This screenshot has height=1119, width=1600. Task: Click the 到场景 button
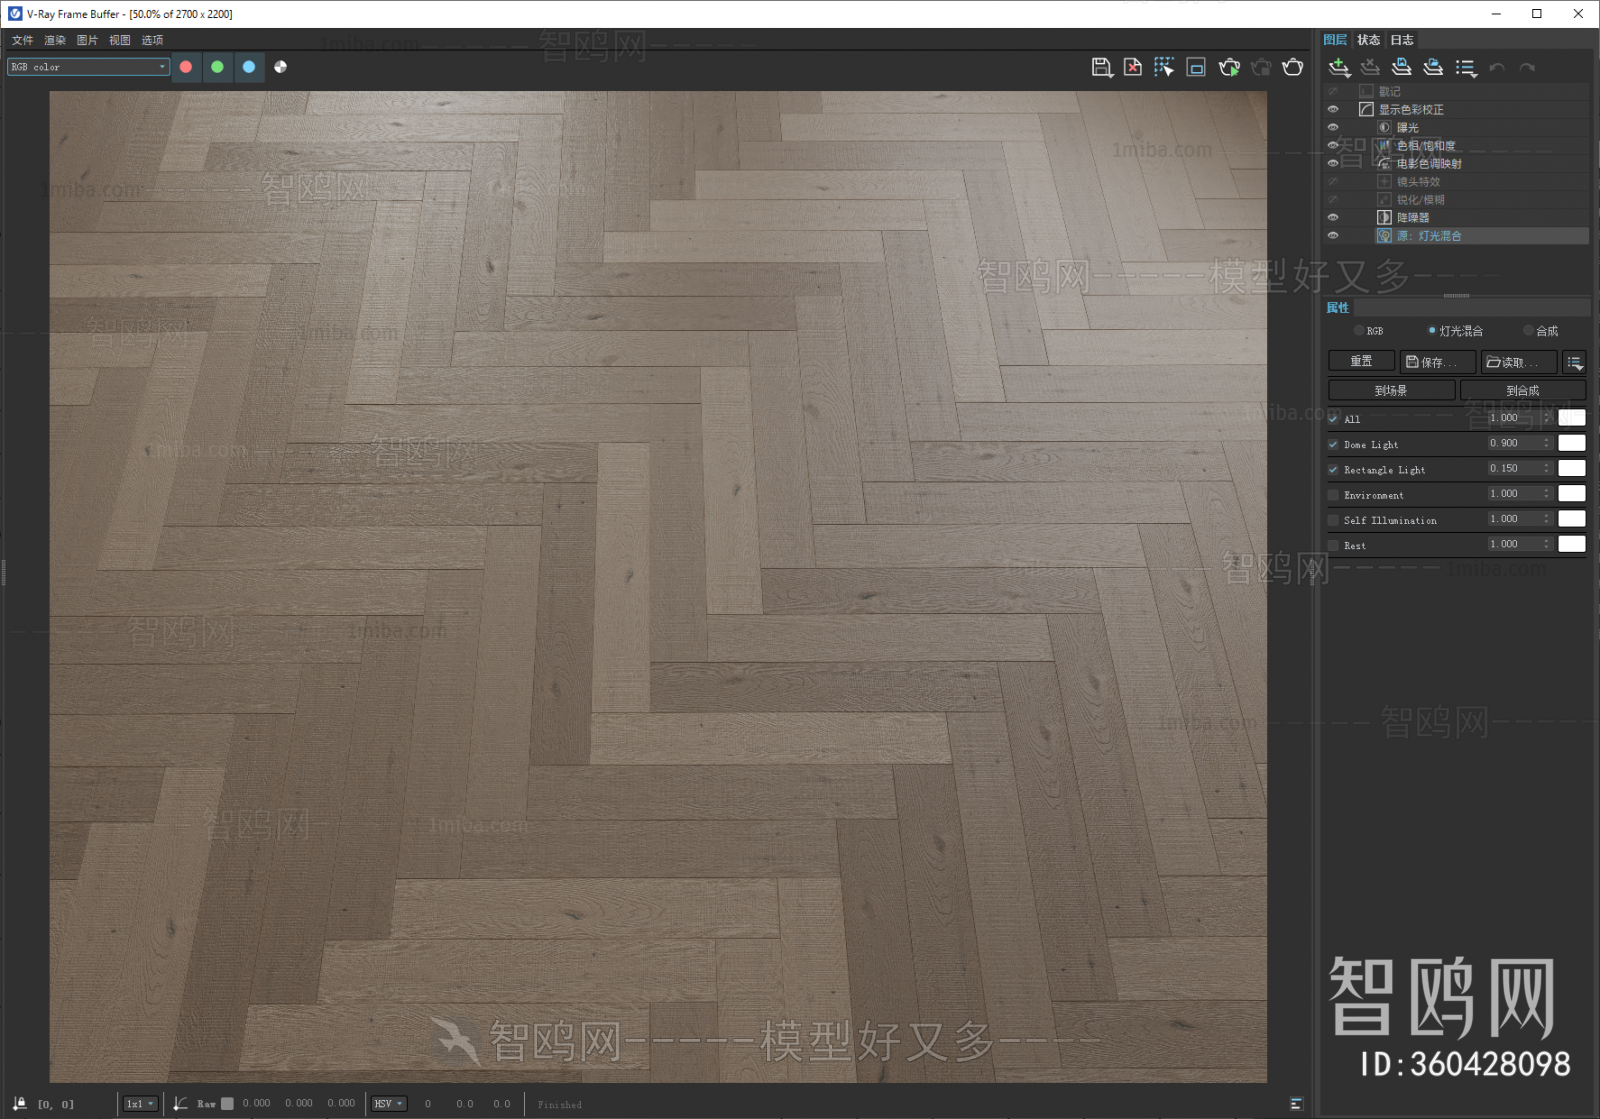click(1391, 390)
